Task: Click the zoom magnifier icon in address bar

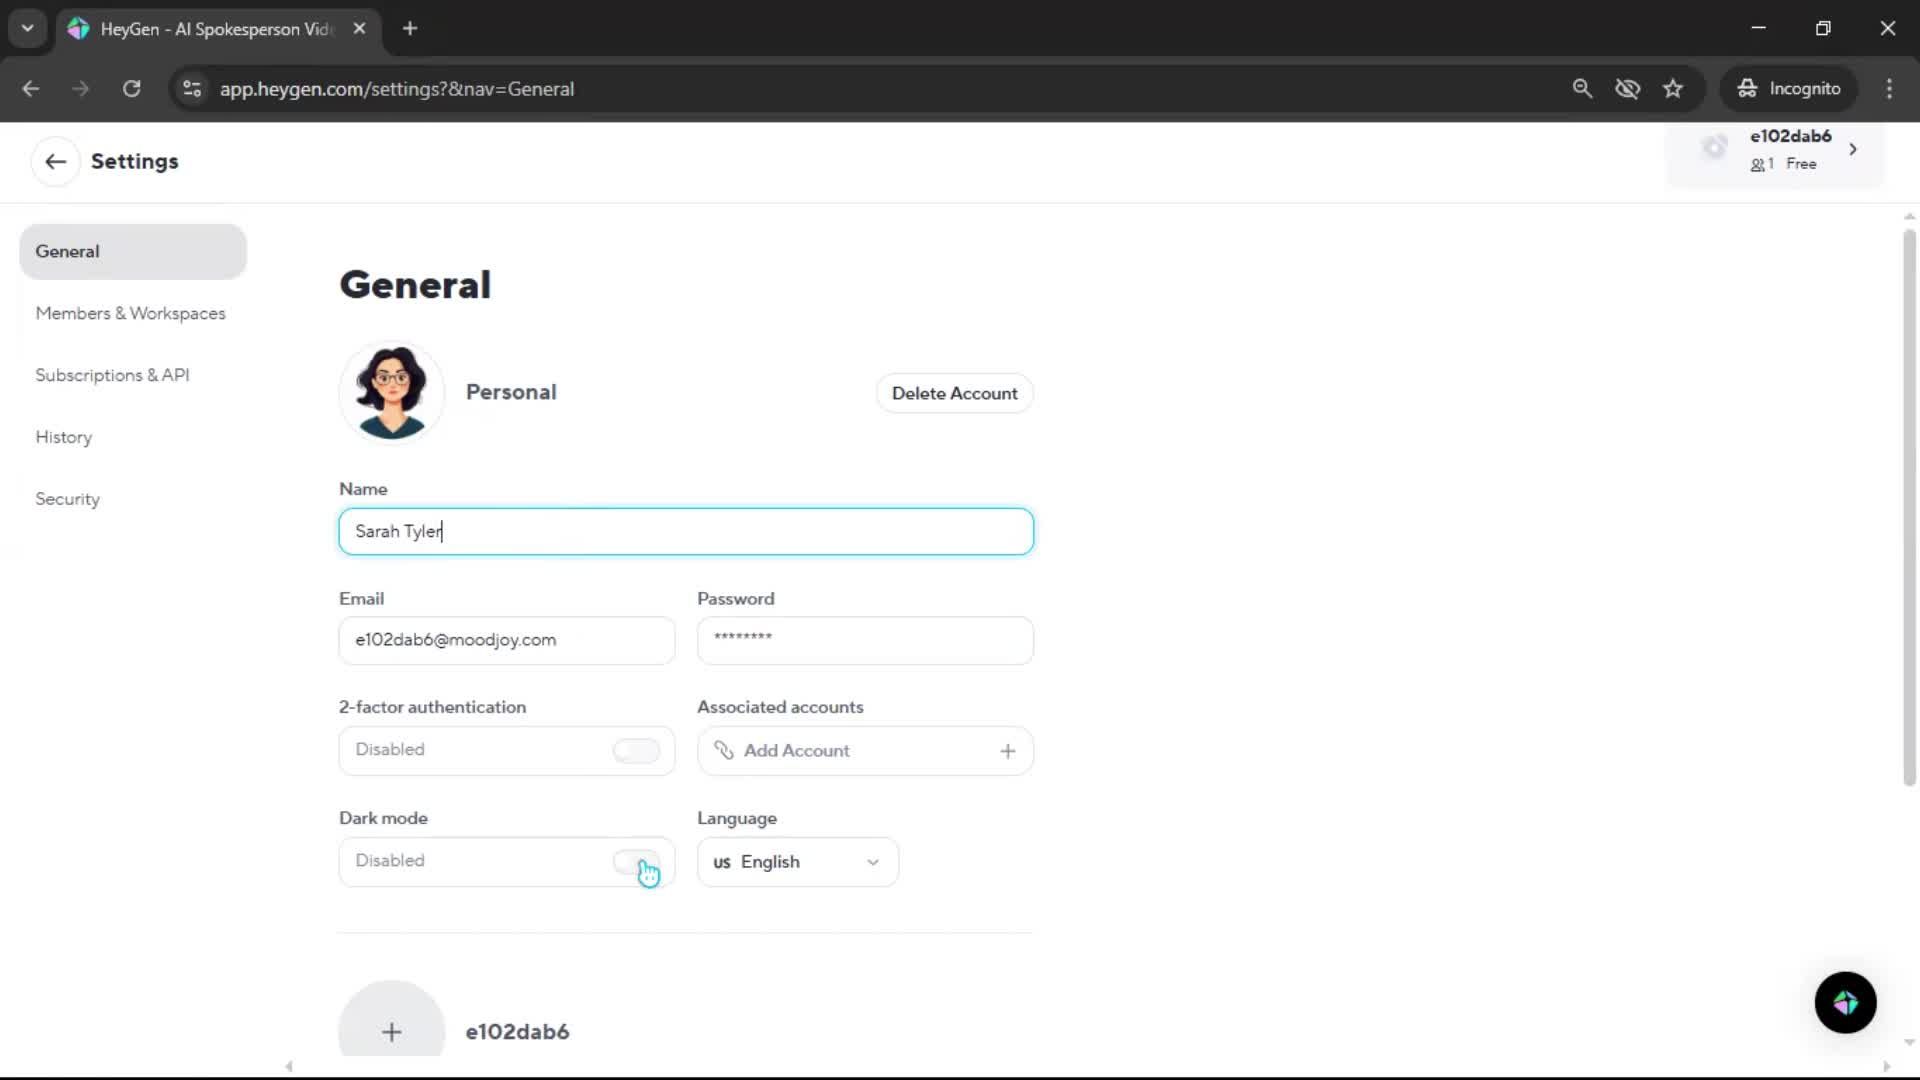Action: 1581,88
